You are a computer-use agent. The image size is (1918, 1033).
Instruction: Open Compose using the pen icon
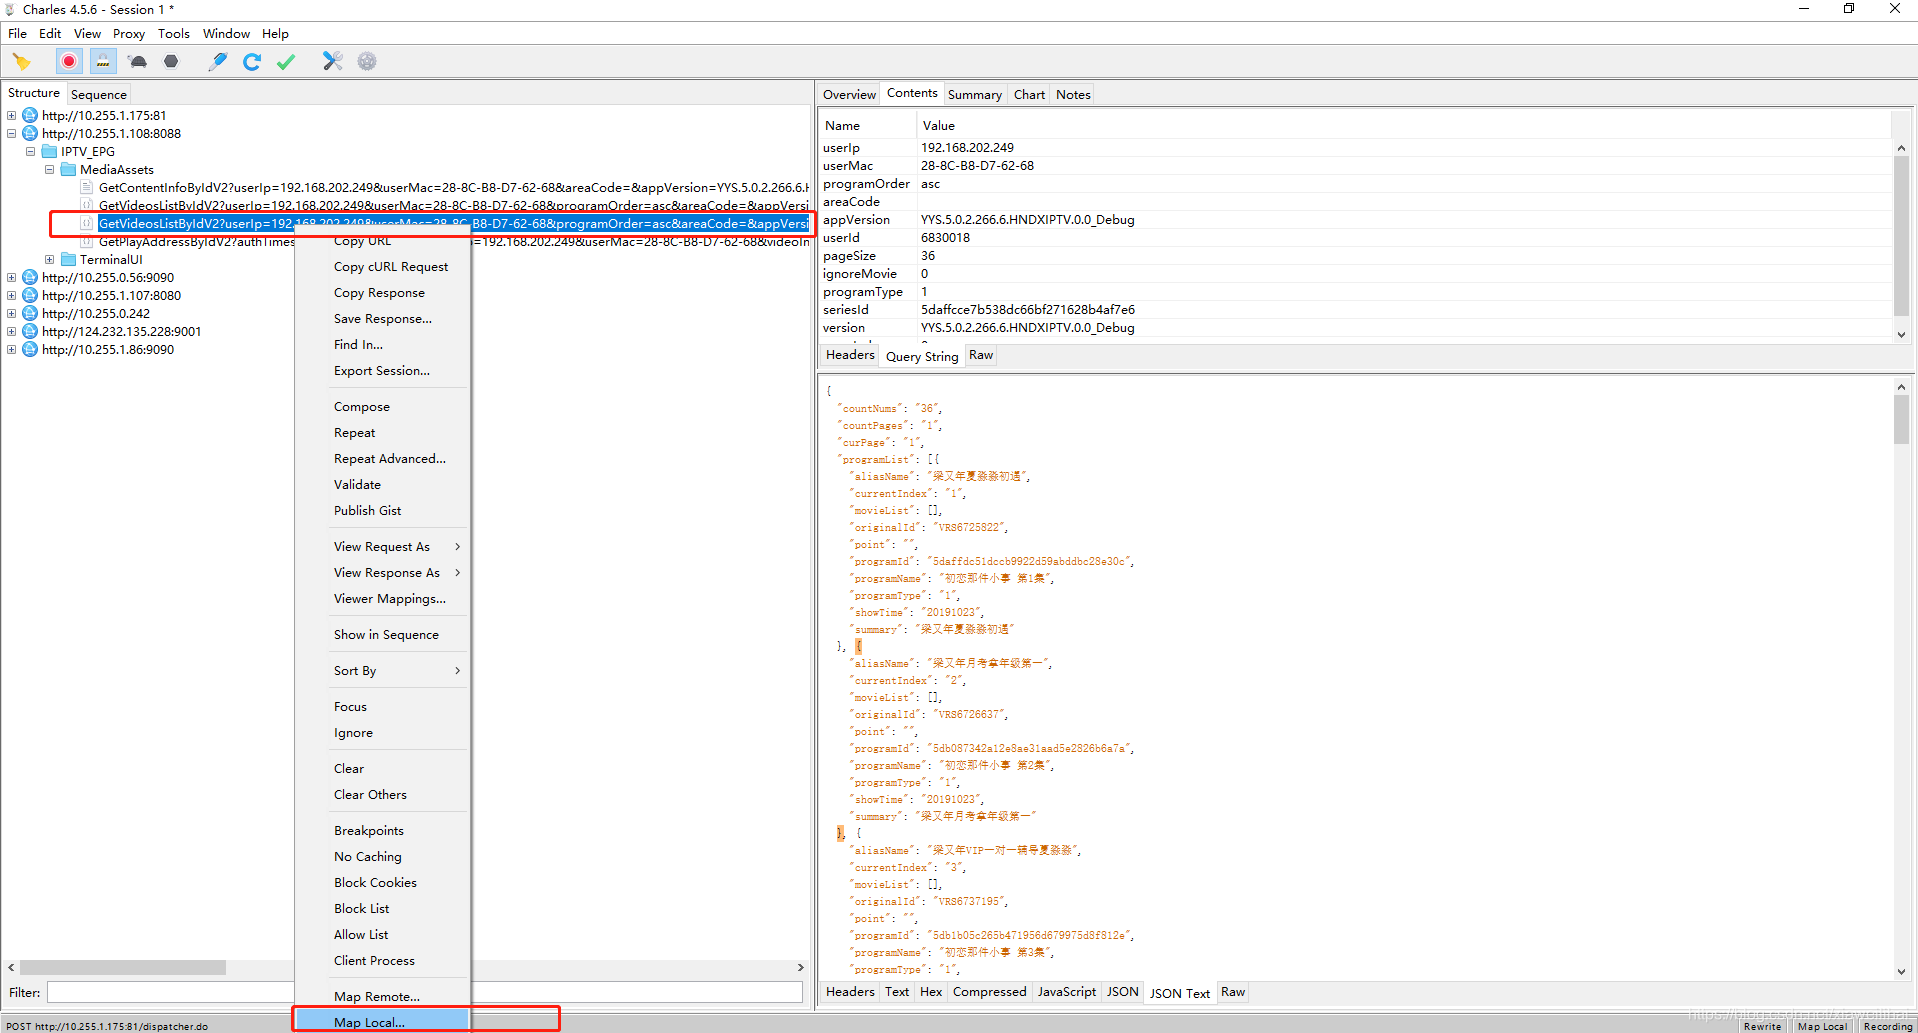[218, 61]
